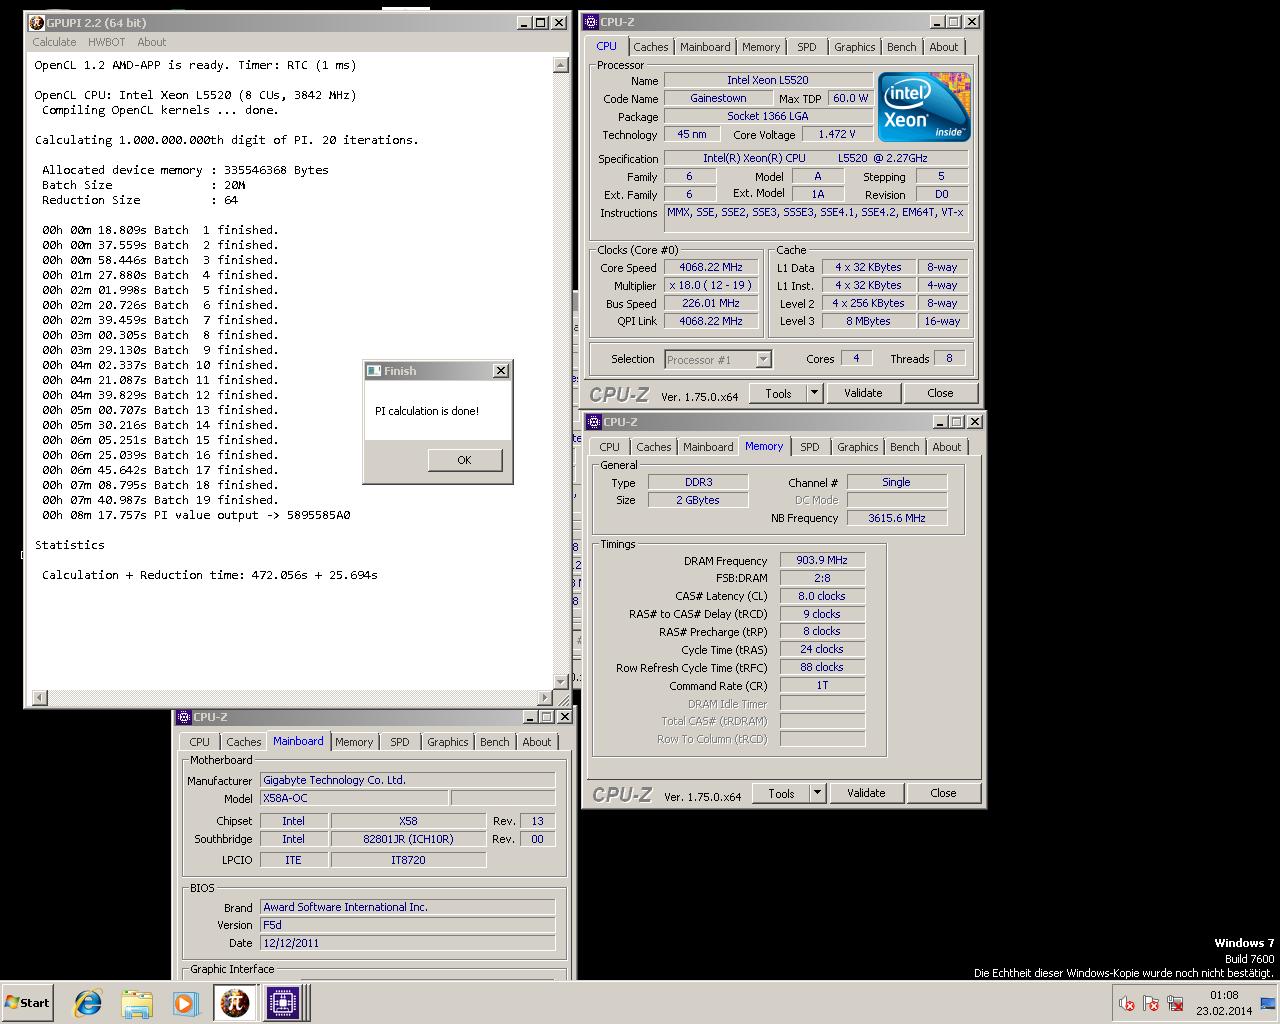Click Bus Speed value 226.01 MHz
1280x1024 pixels.
[711, 303]
